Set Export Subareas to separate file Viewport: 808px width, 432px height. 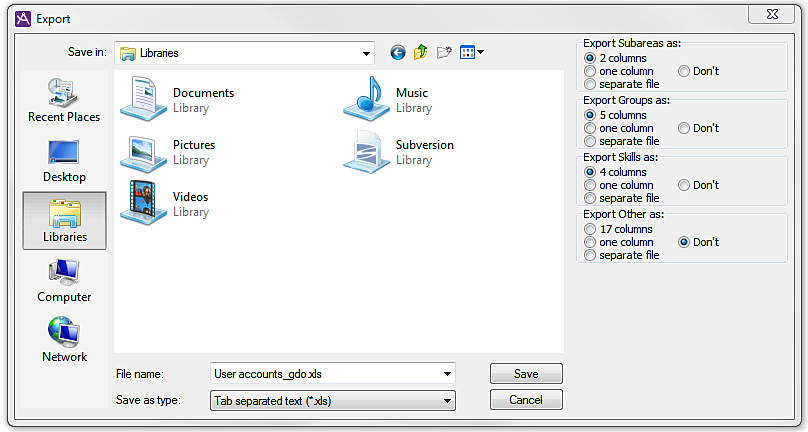click(590, 84)
